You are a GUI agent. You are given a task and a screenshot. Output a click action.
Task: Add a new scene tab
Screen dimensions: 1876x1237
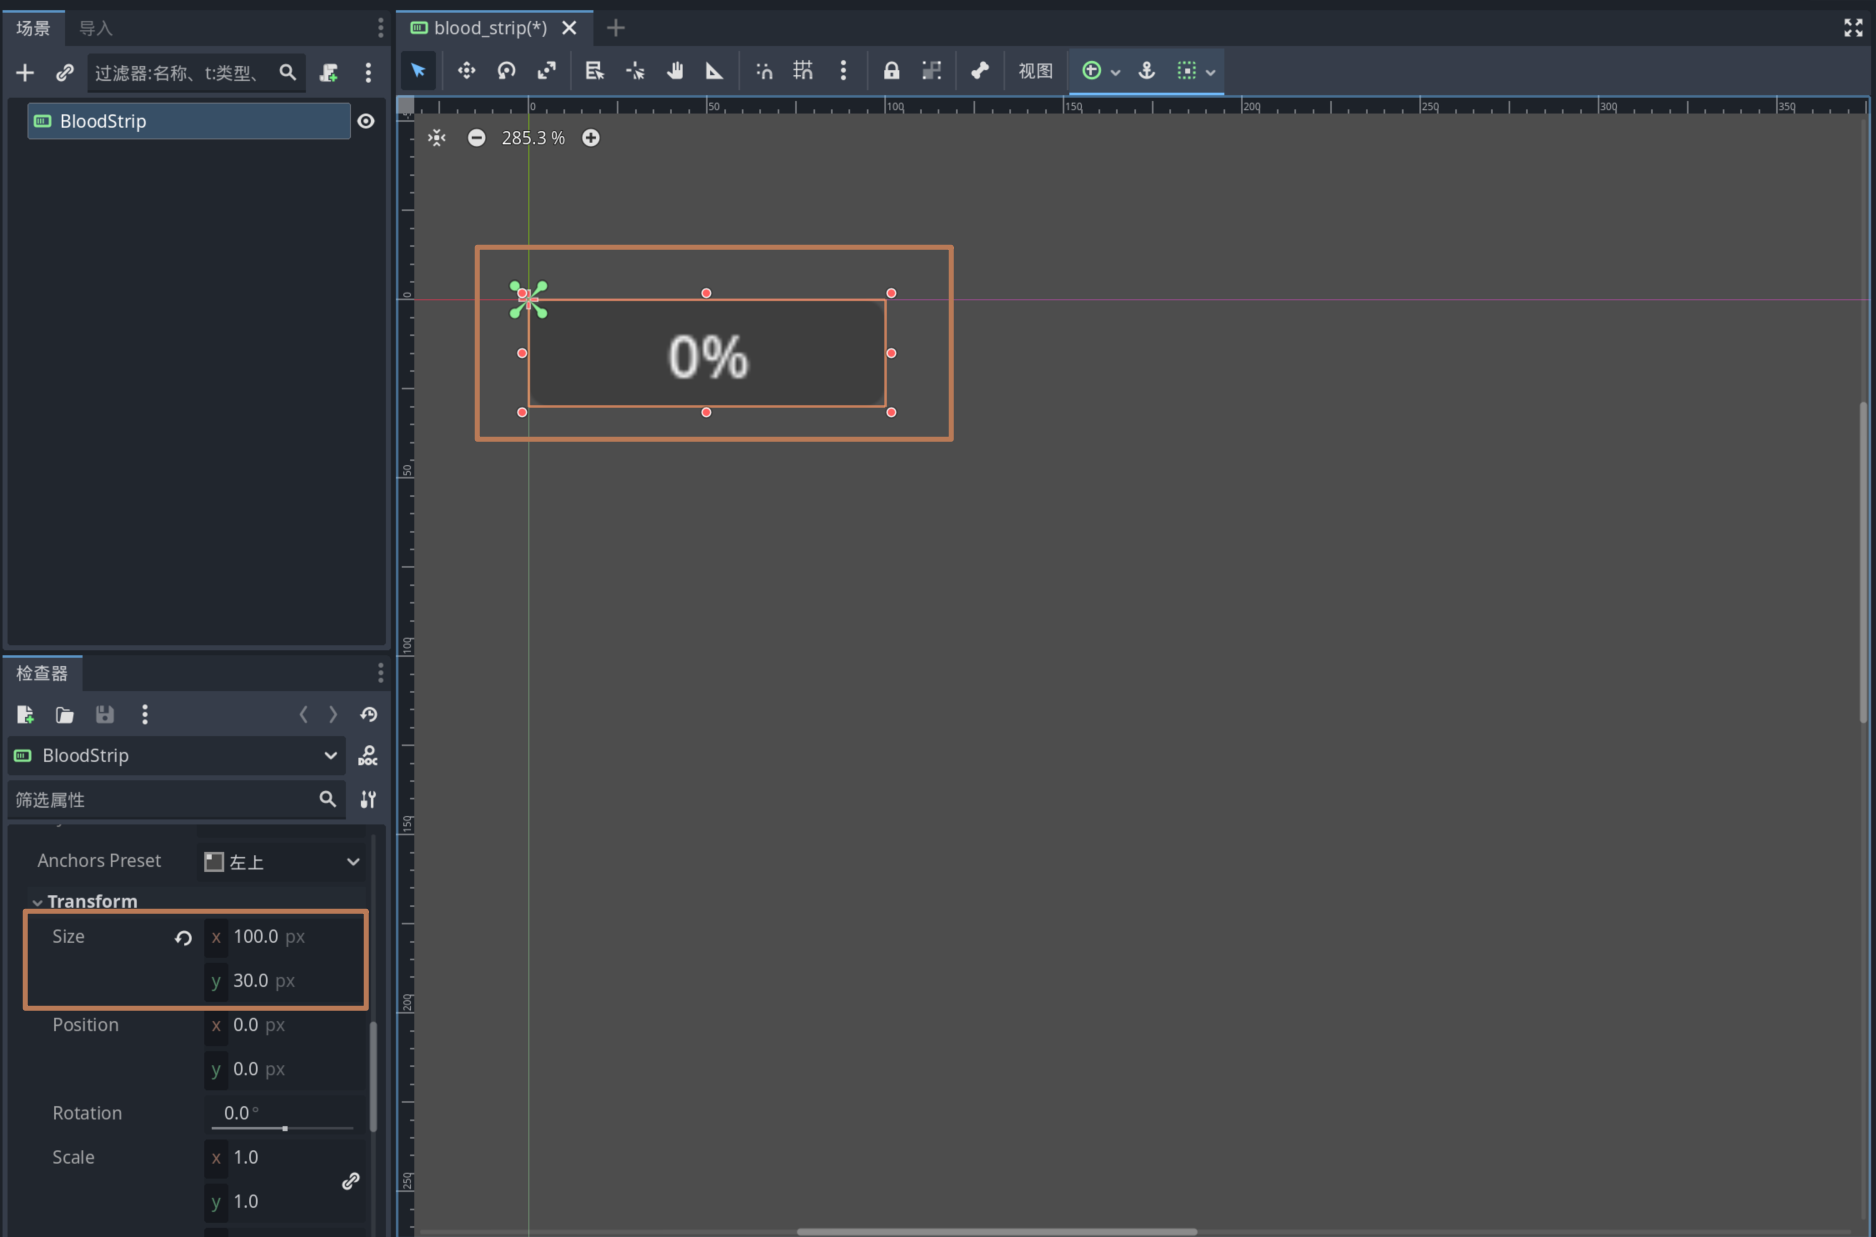pos(616,28)
